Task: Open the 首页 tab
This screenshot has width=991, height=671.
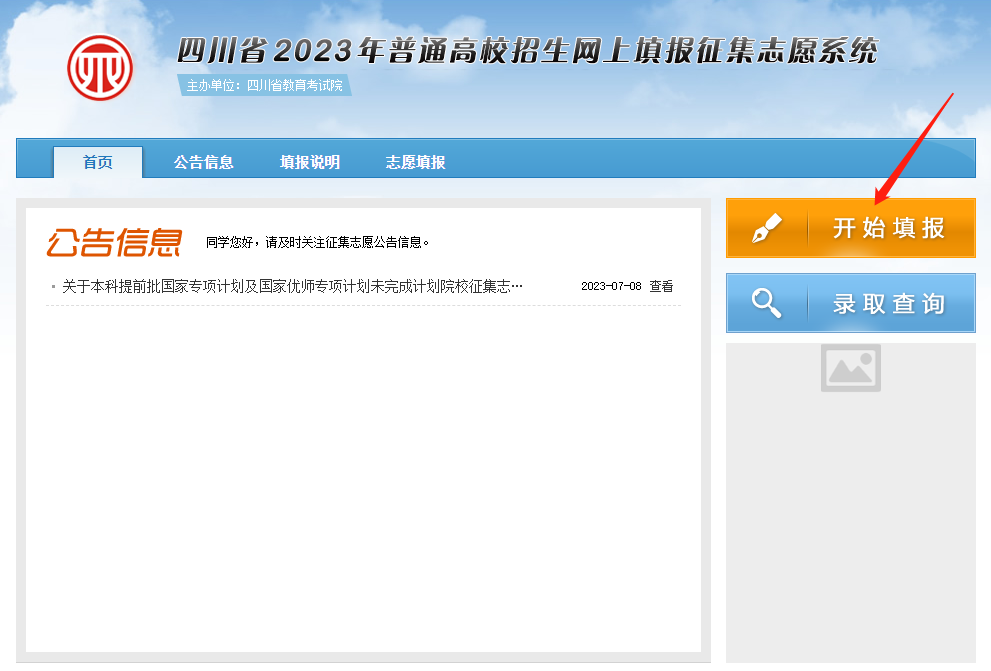Action: click(98, 162)
